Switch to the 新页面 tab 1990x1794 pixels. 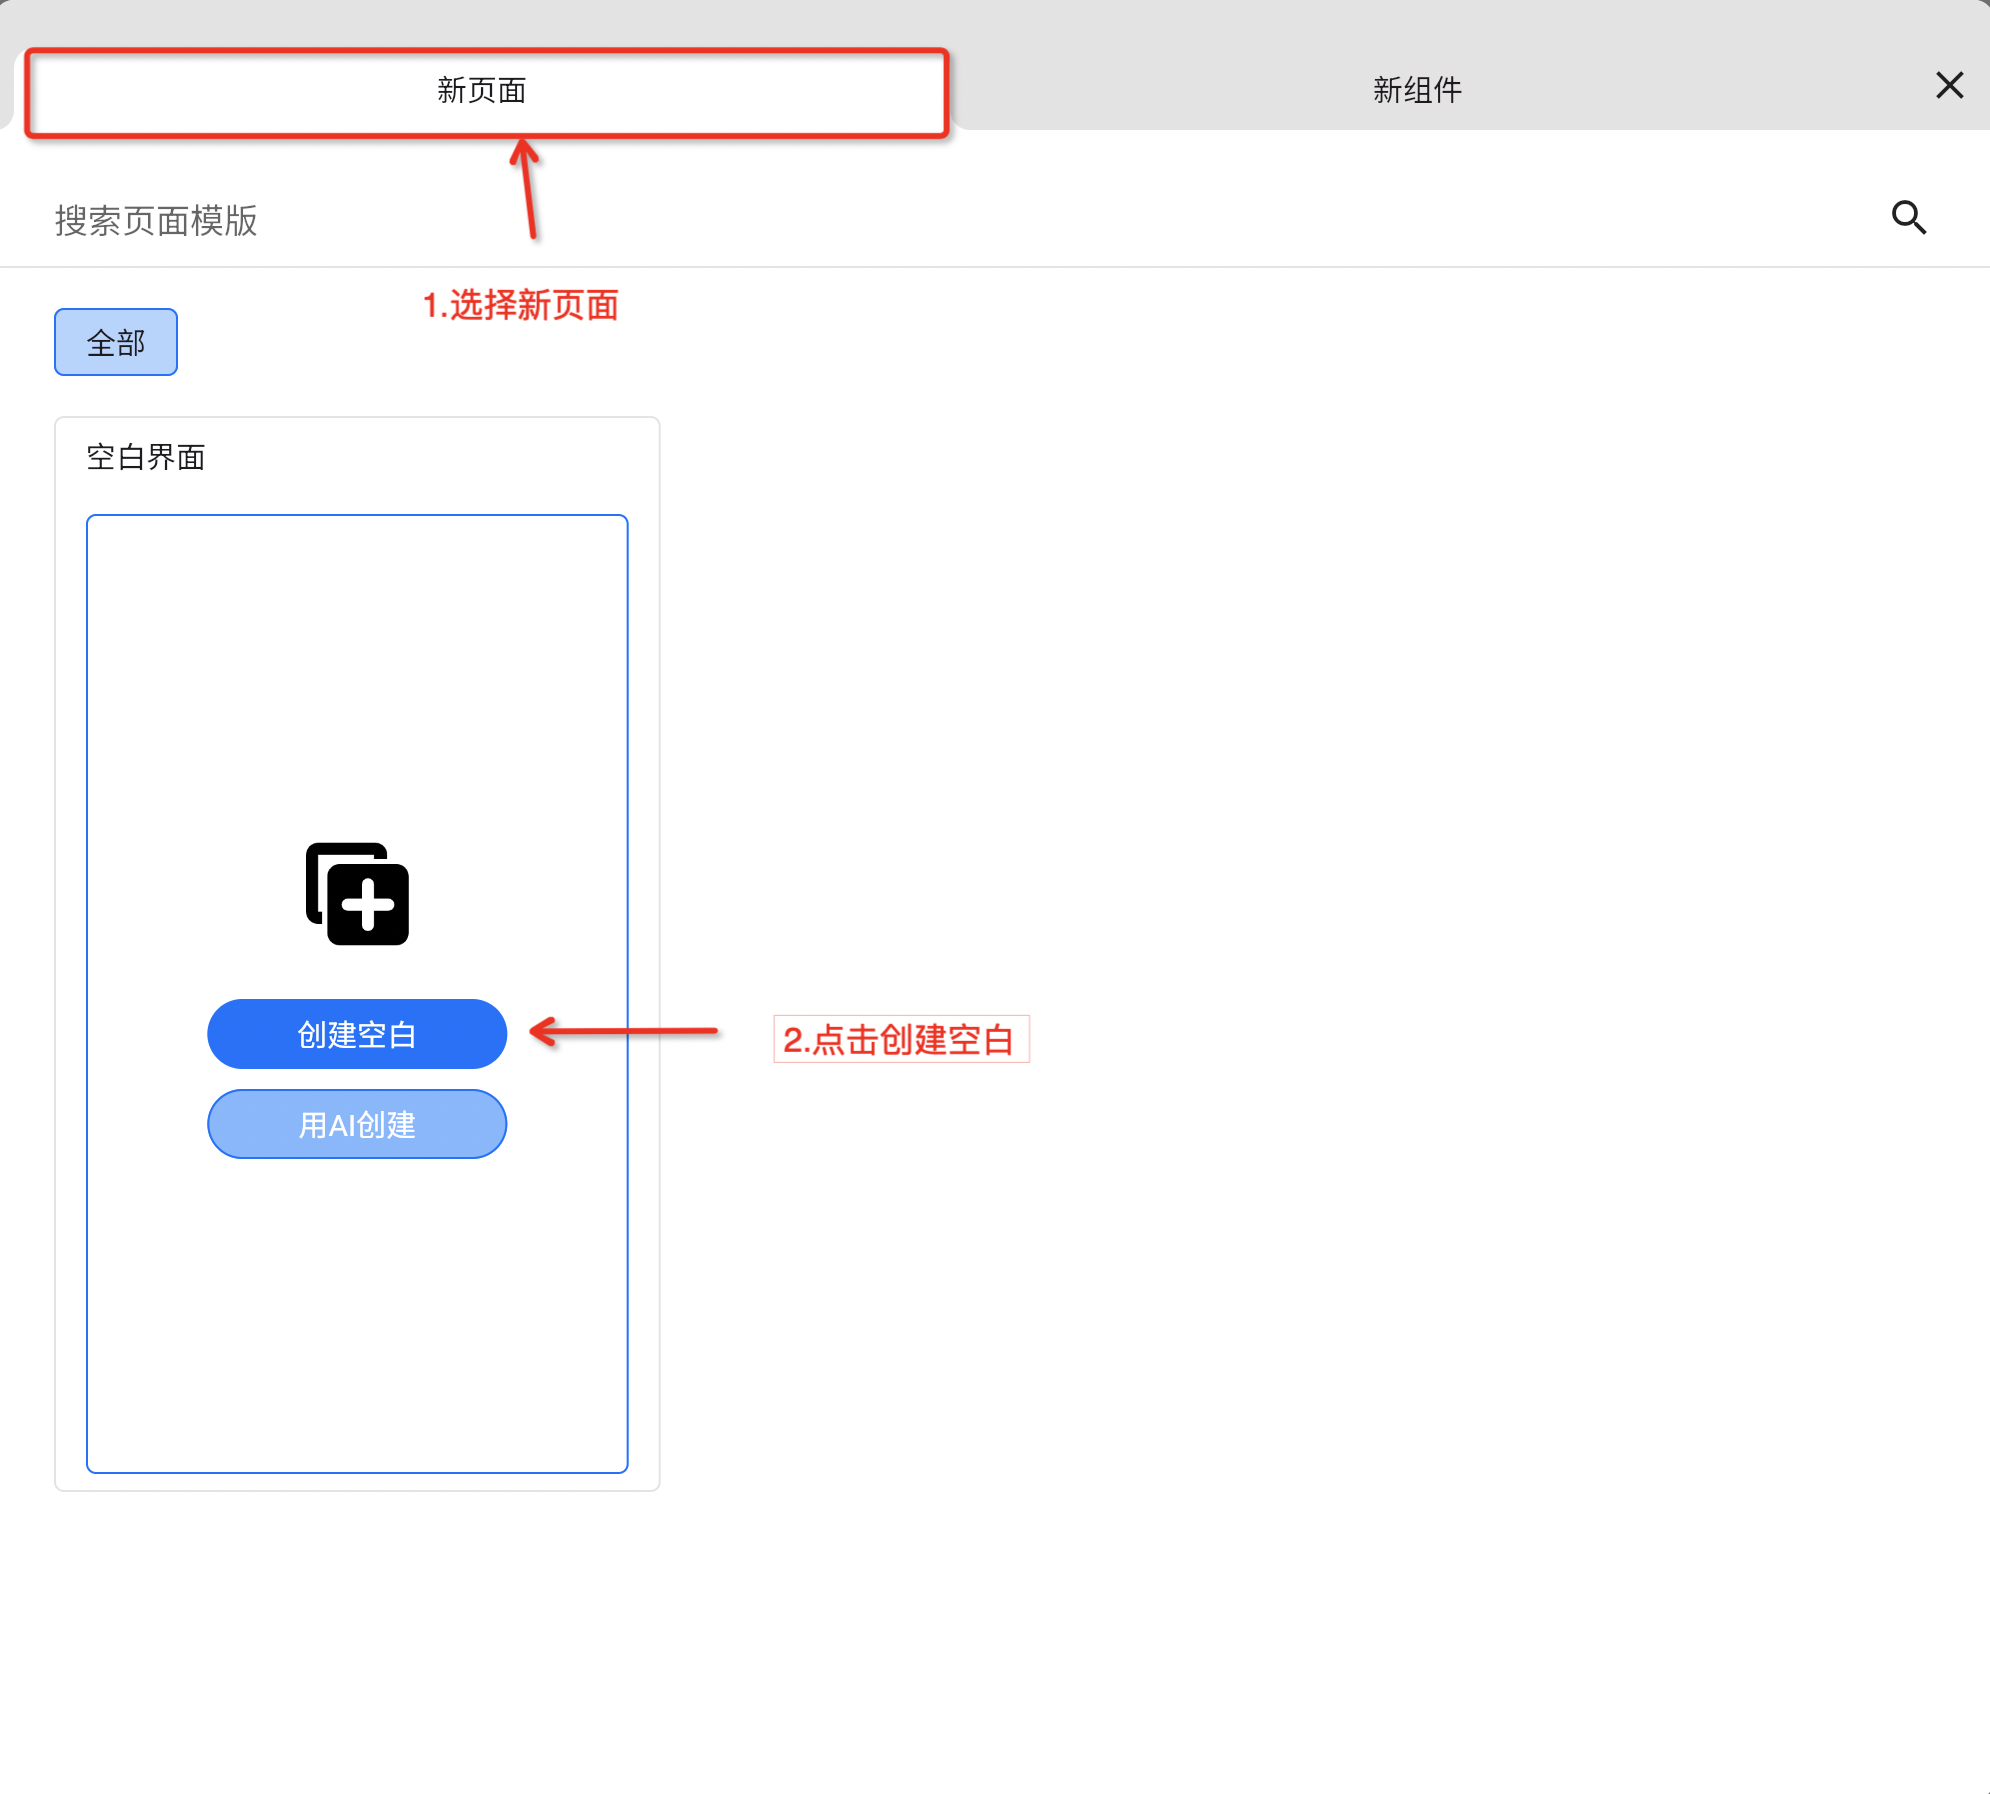click(482, 91)
